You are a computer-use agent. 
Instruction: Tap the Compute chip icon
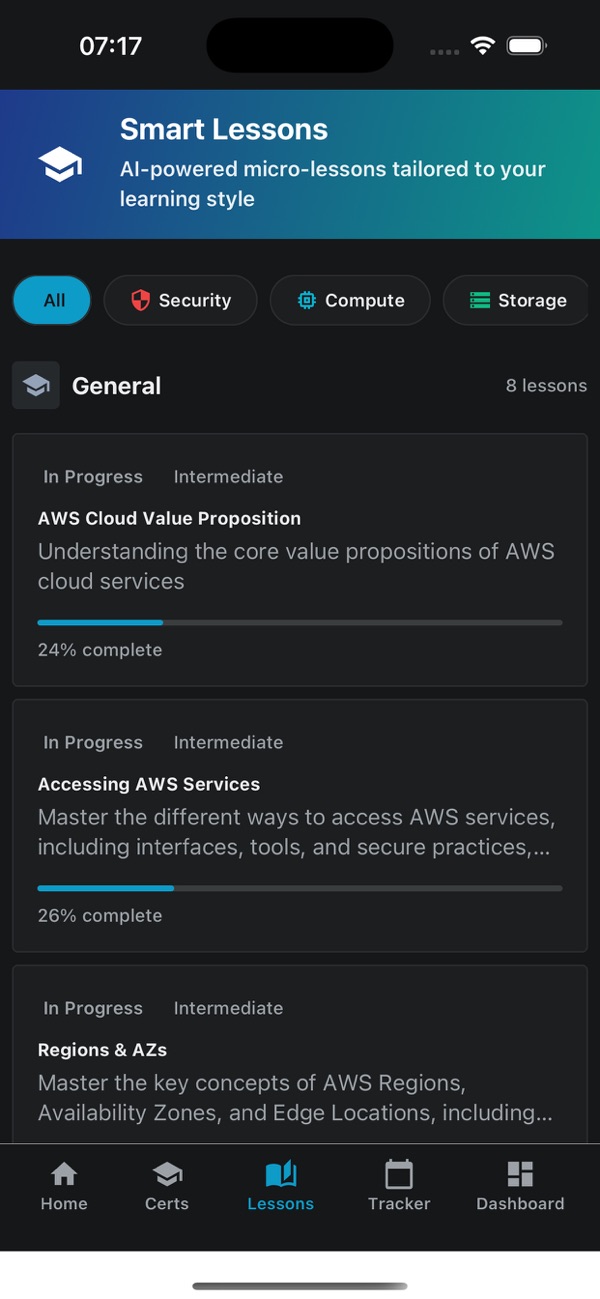pyautogui.click(x=307, y=300)
